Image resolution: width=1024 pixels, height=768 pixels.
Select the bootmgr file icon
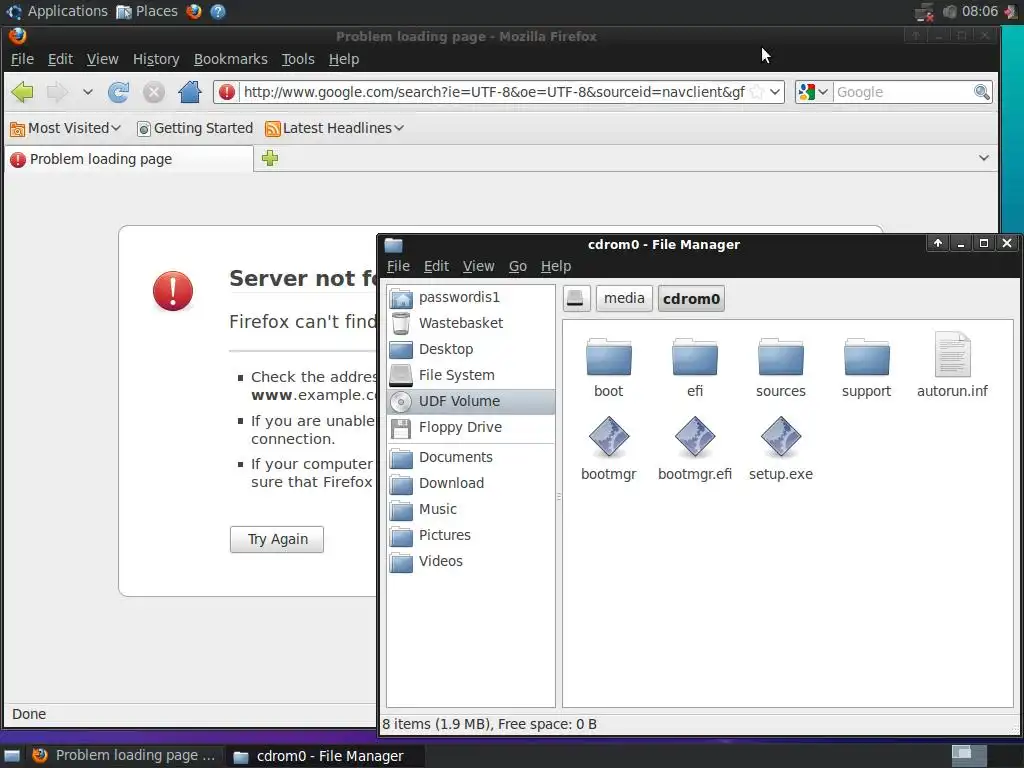tap(609, 438)
